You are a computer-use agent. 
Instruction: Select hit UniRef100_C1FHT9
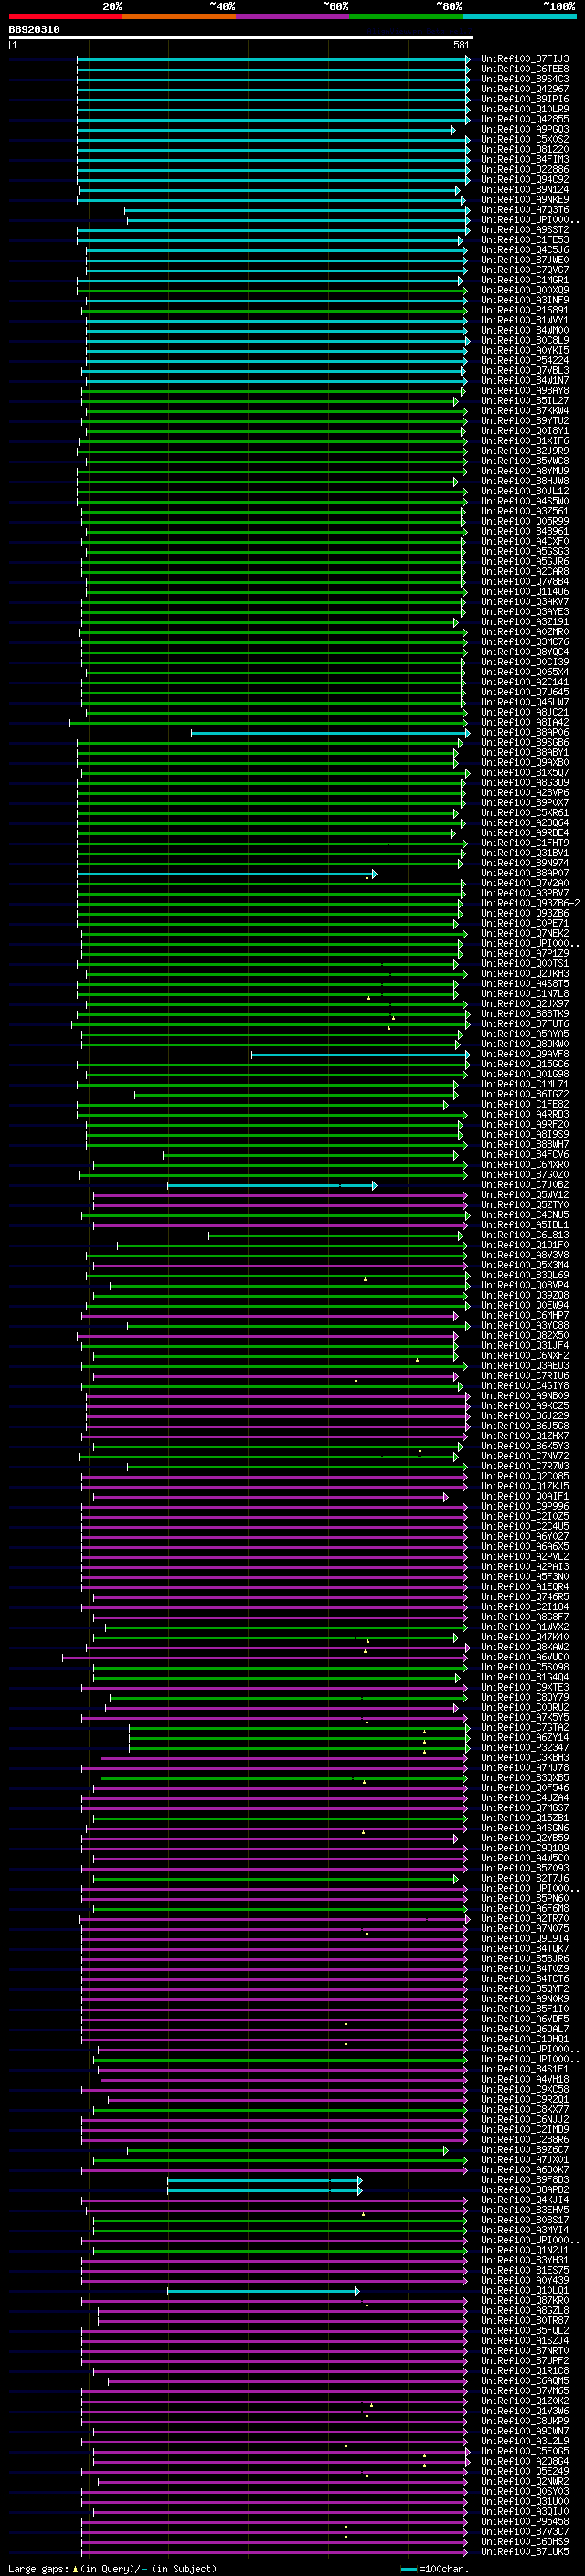pos(525,842)
